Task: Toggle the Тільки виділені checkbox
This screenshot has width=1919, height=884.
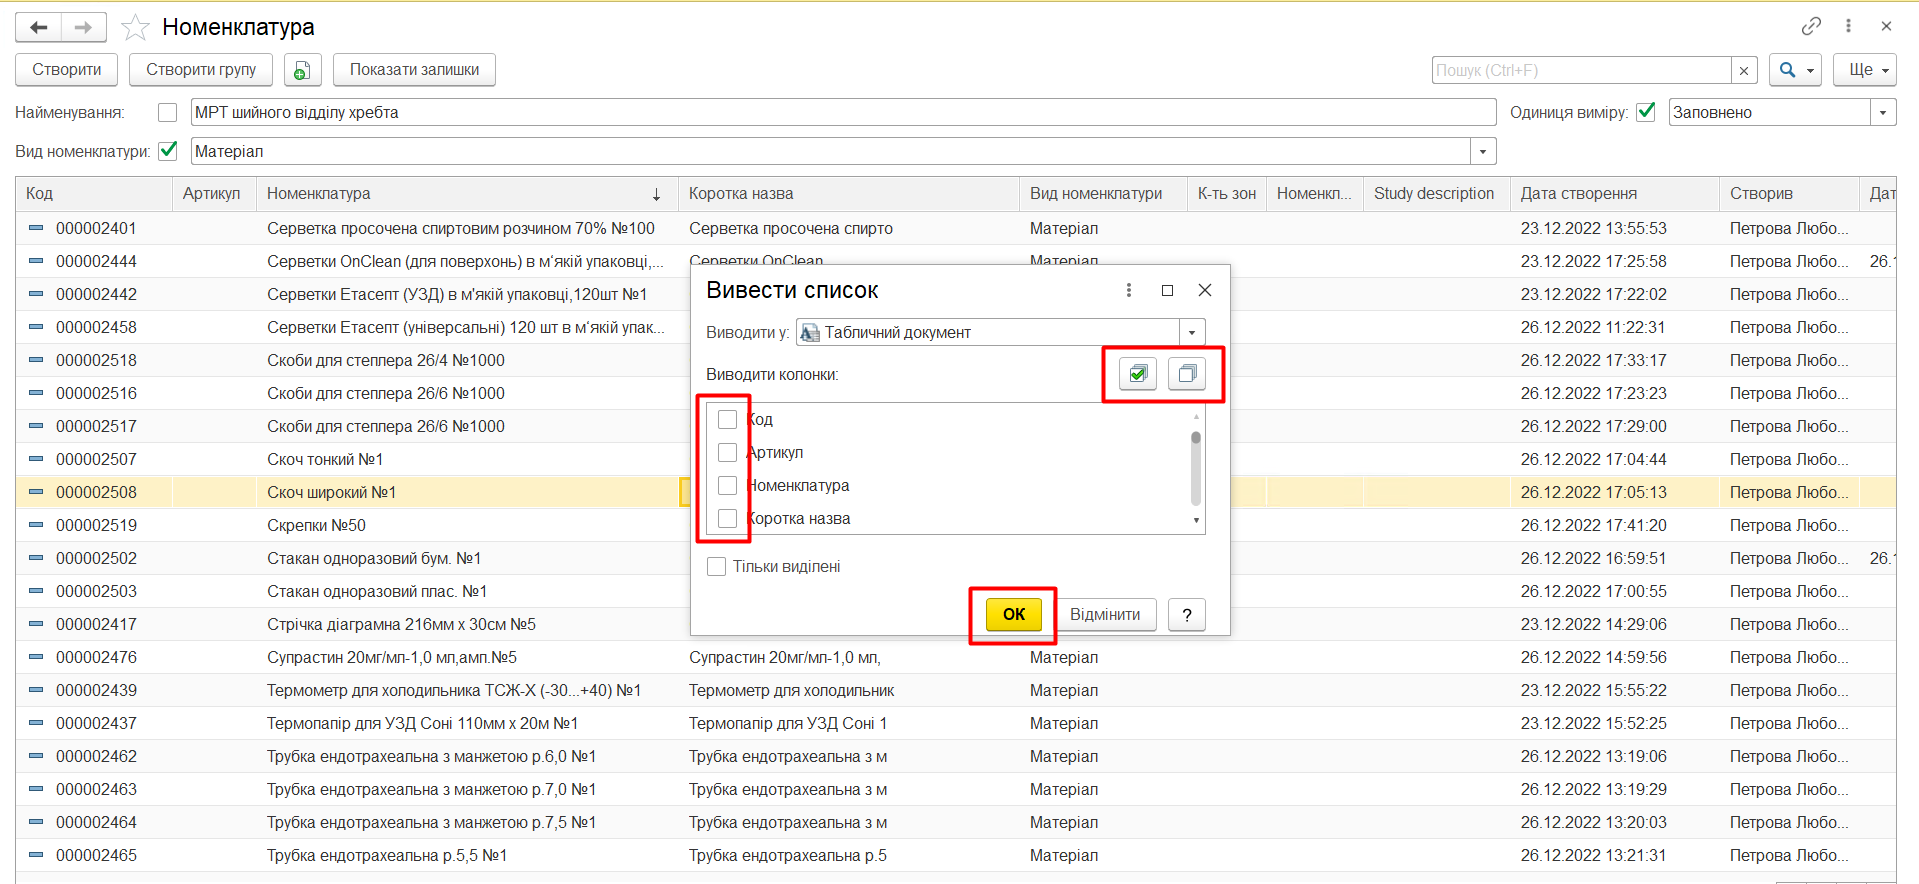Action: click(717, 567)
